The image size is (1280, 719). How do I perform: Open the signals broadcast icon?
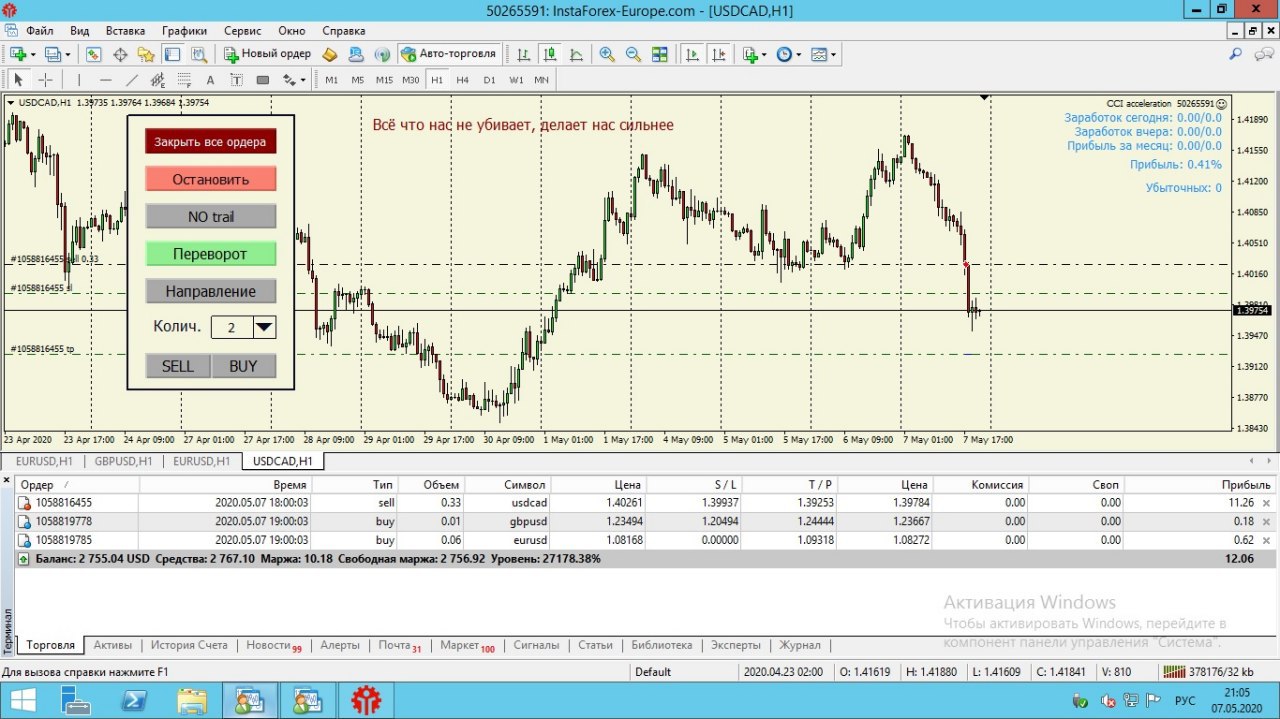pyautogui.click(x=382, y=54)
